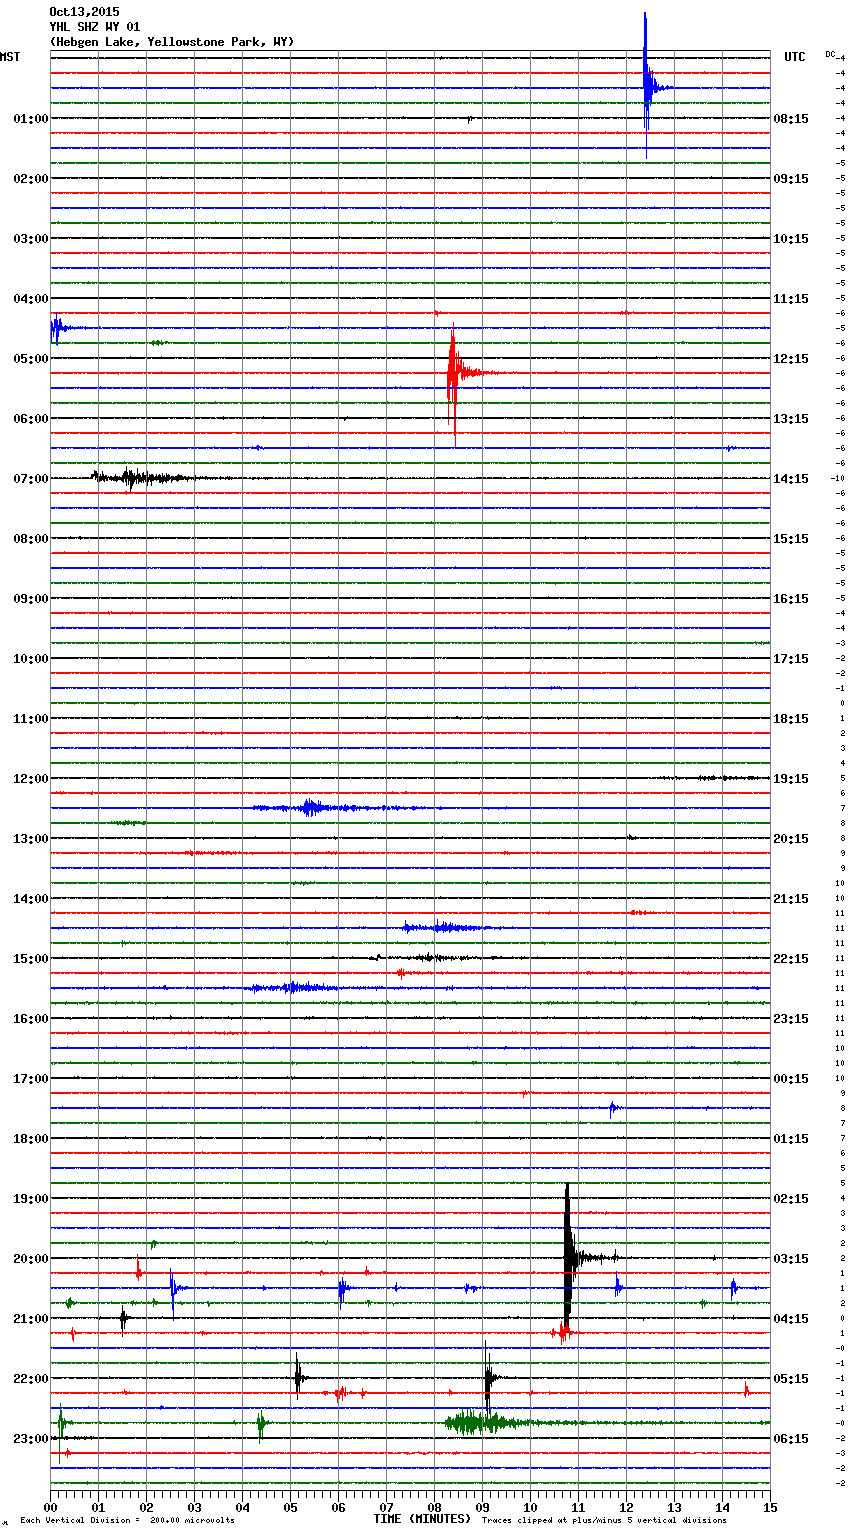Select the 21:00 MST time label
The image size is (850, 1534).
[31, 1319]
